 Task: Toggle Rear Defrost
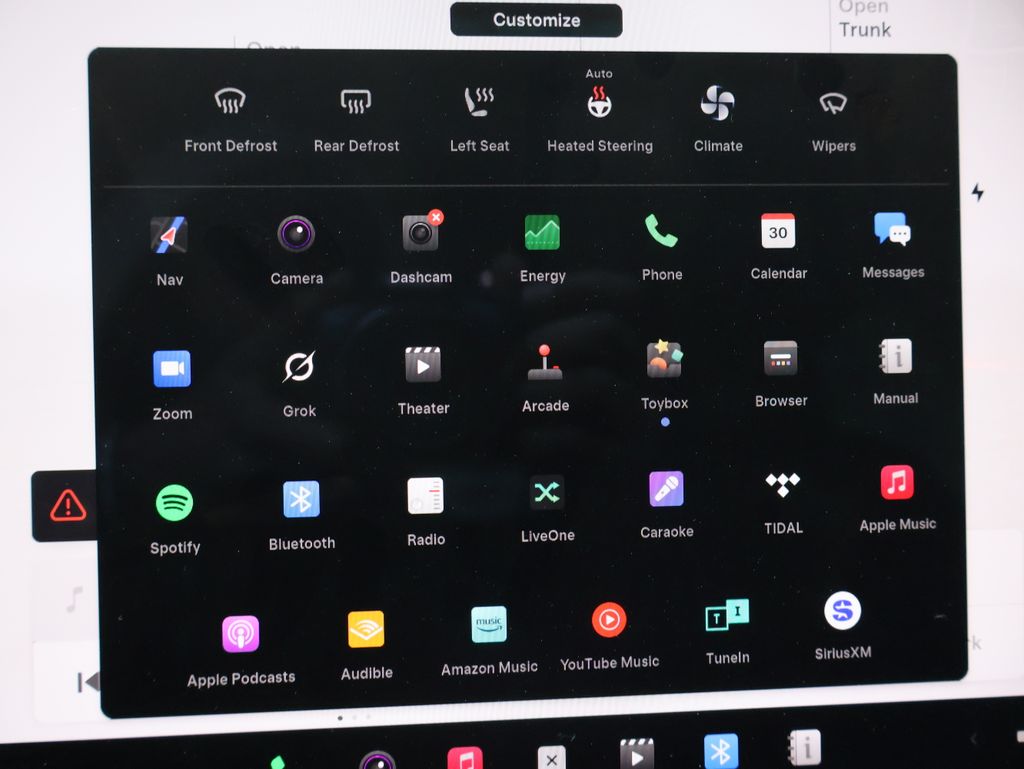[356, 102]
